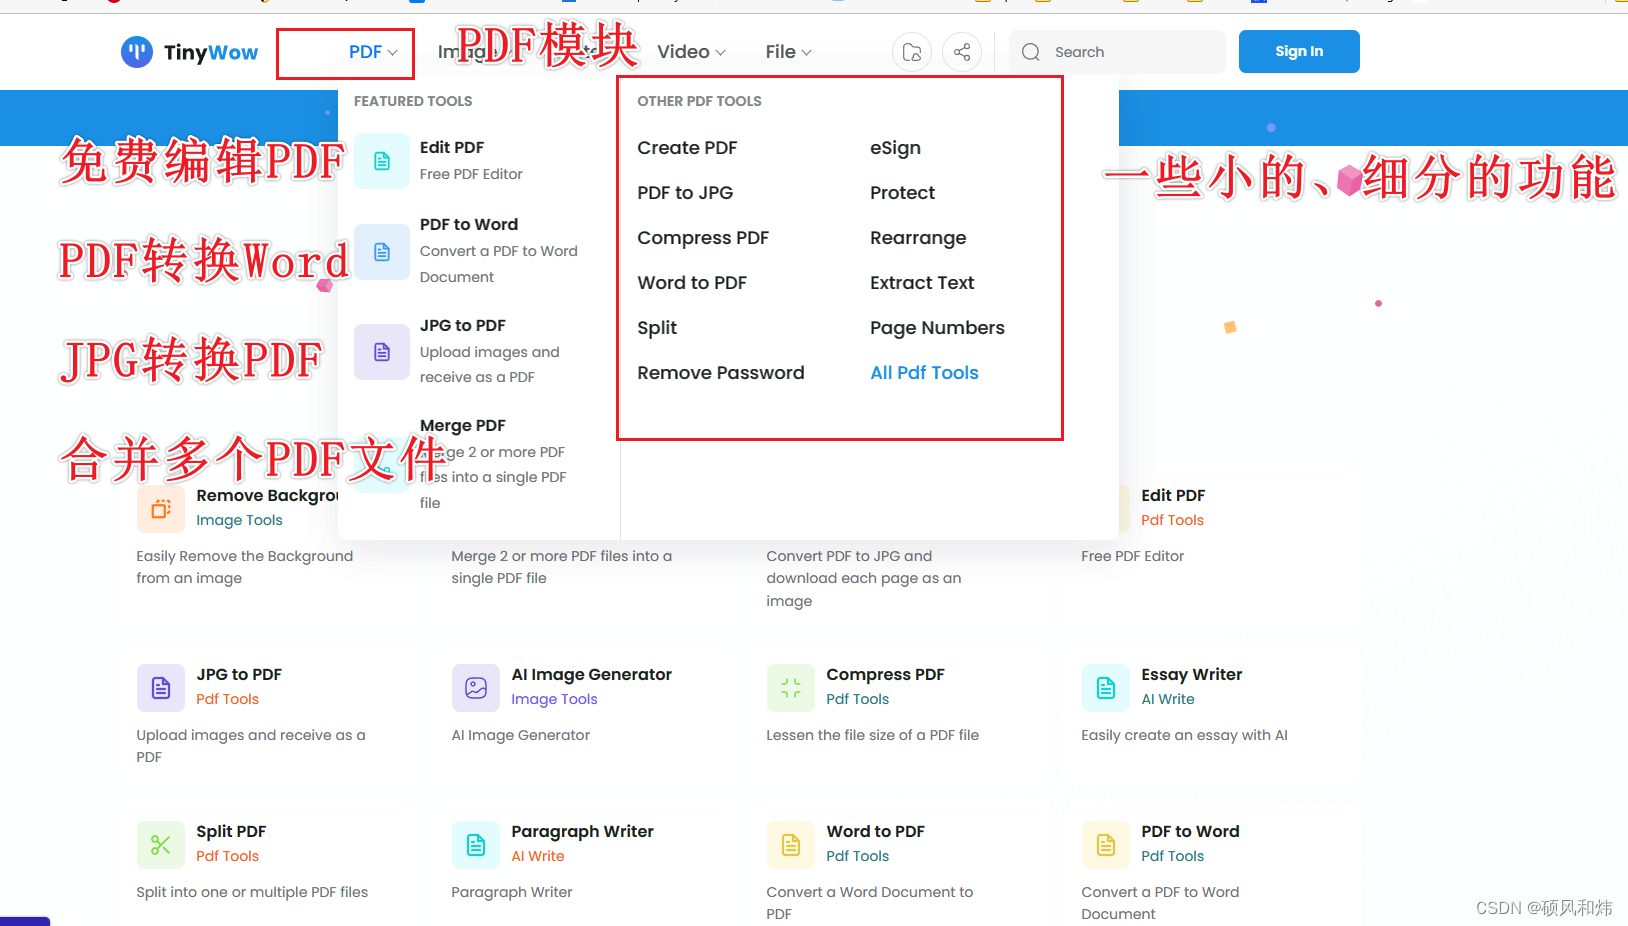
Task: Click the Paragraph Writer card icon
Action: coord(476,845)
